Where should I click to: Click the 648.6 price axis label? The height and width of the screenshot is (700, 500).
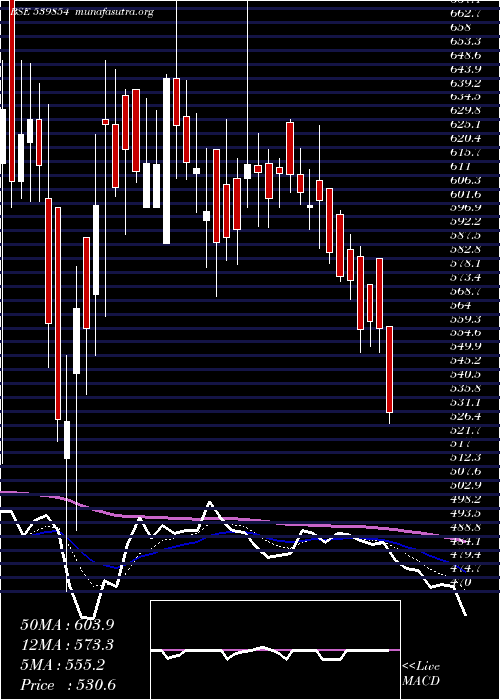[x=466, y=55]
